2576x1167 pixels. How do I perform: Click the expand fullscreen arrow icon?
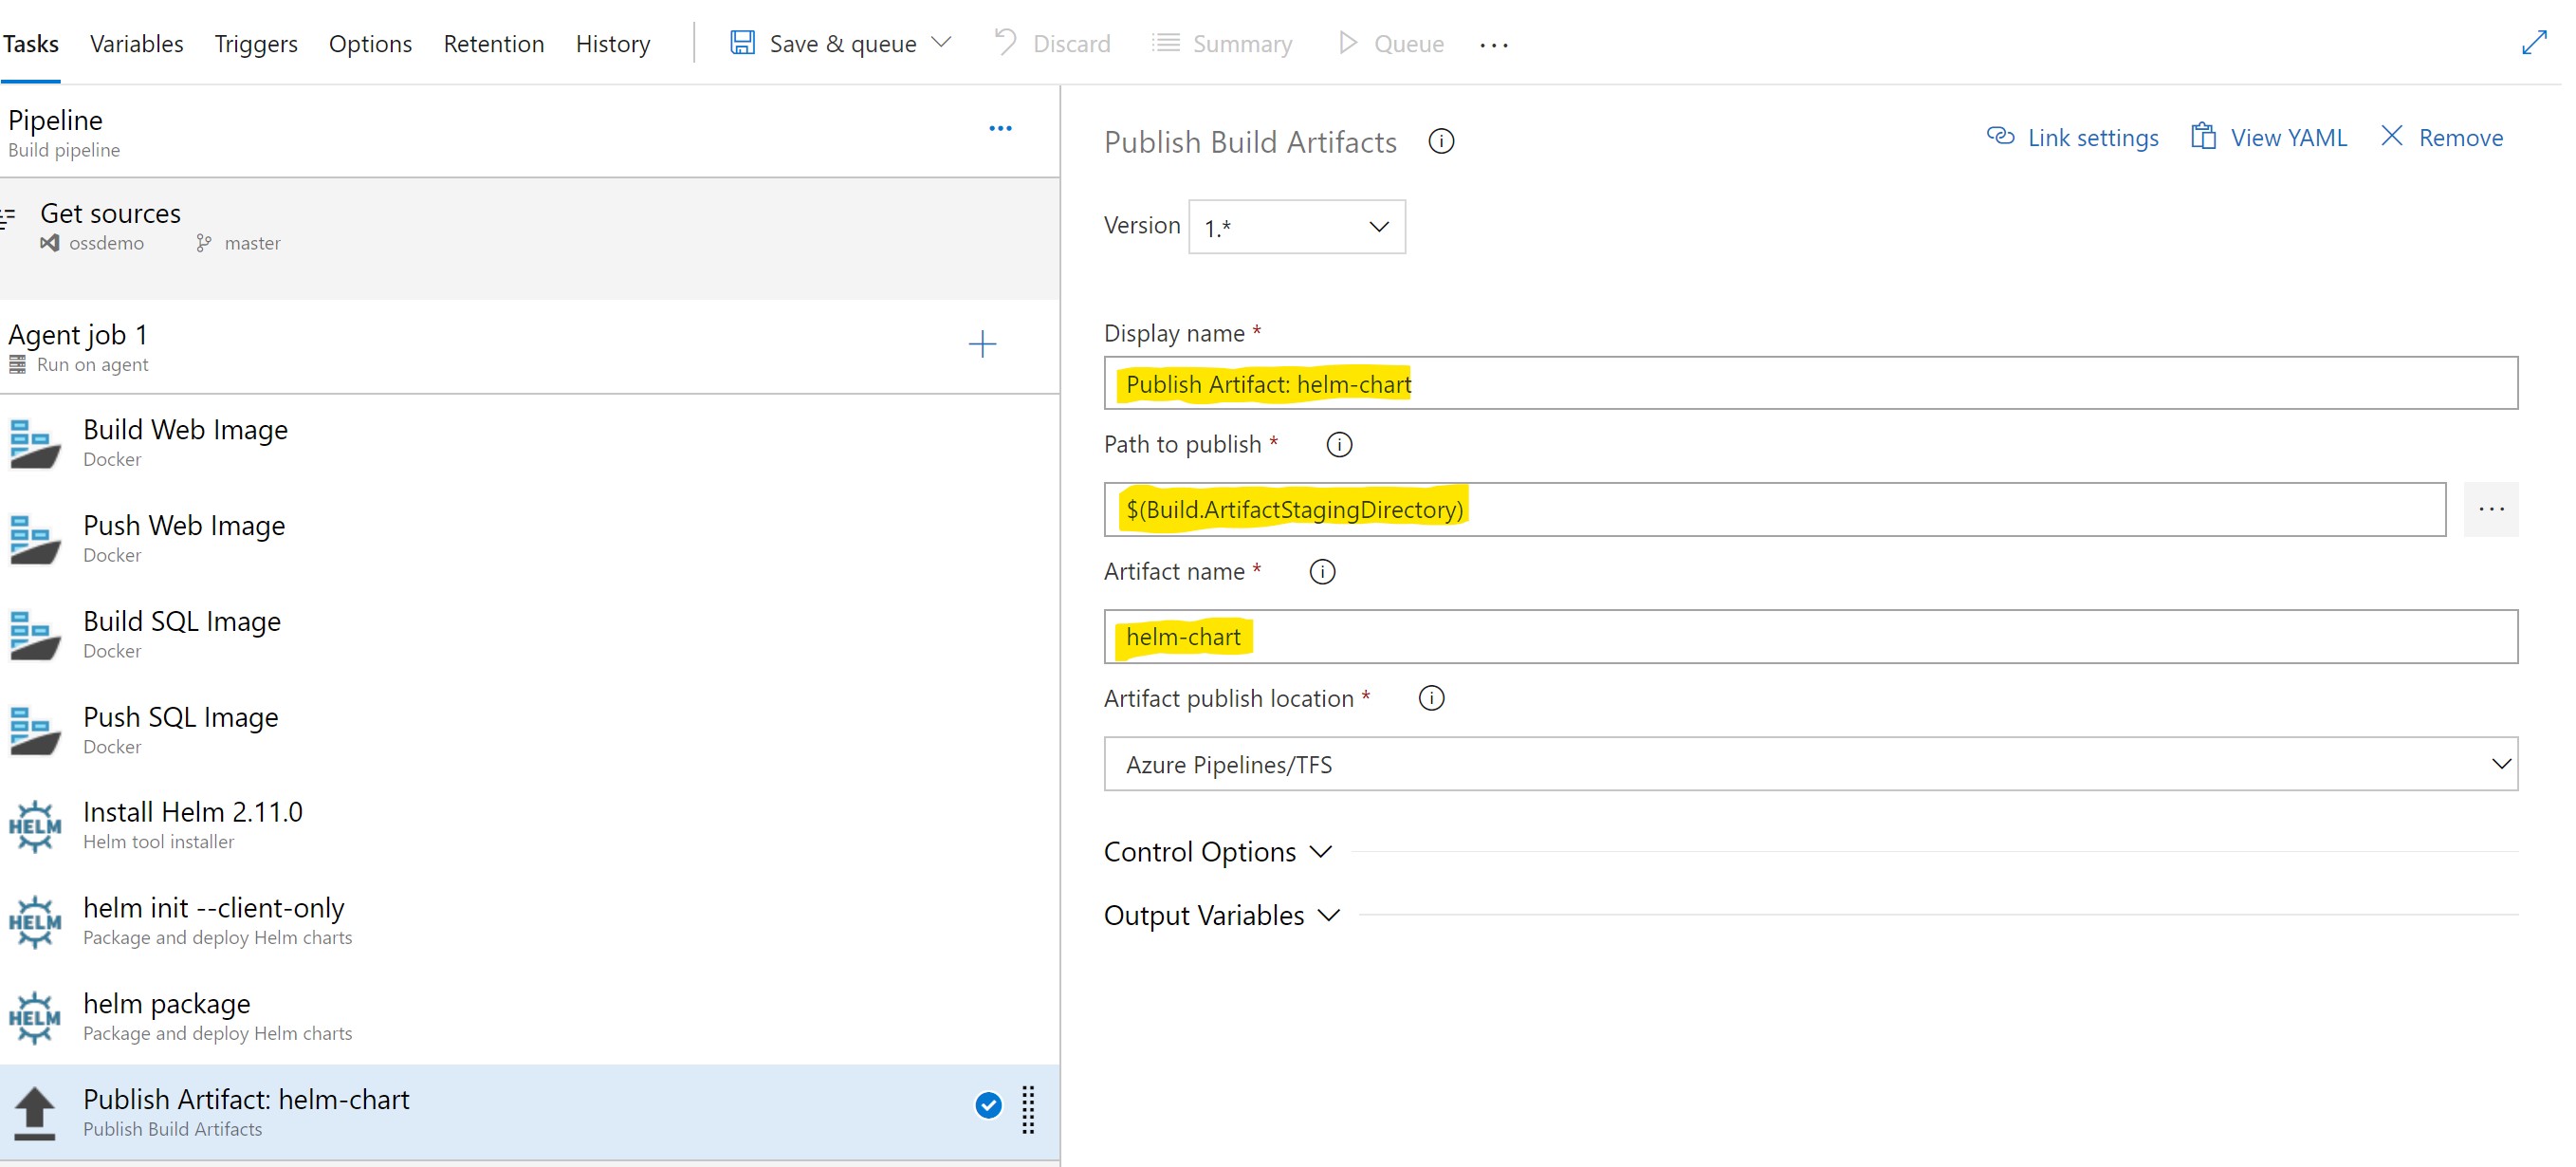2533,43
